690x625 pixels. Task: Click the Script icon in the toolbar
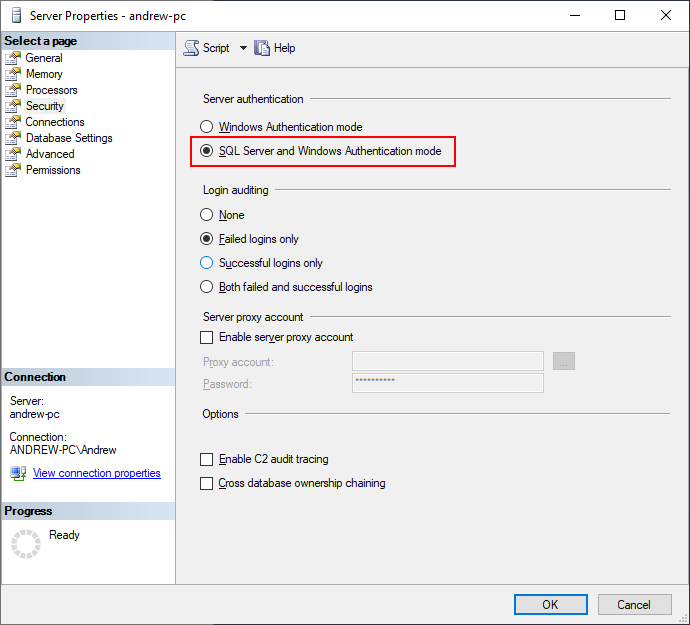(x=192, y=48)
